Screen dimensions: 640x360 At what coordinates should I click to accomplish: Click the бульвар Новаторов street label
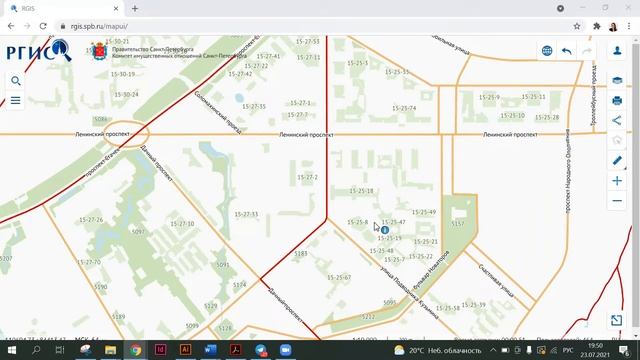pos(431,270)
